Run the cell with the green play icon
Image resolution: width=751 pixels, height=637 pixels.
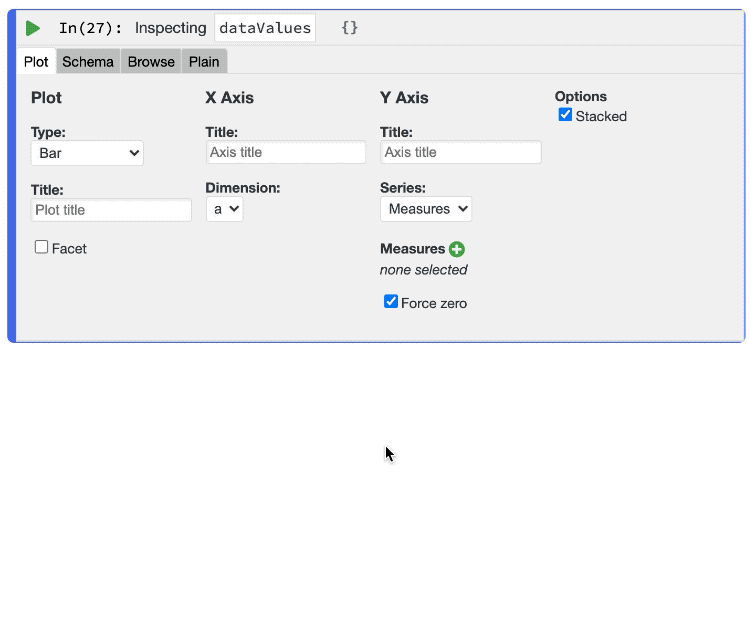pyautogui.click(x=33, y=29)
